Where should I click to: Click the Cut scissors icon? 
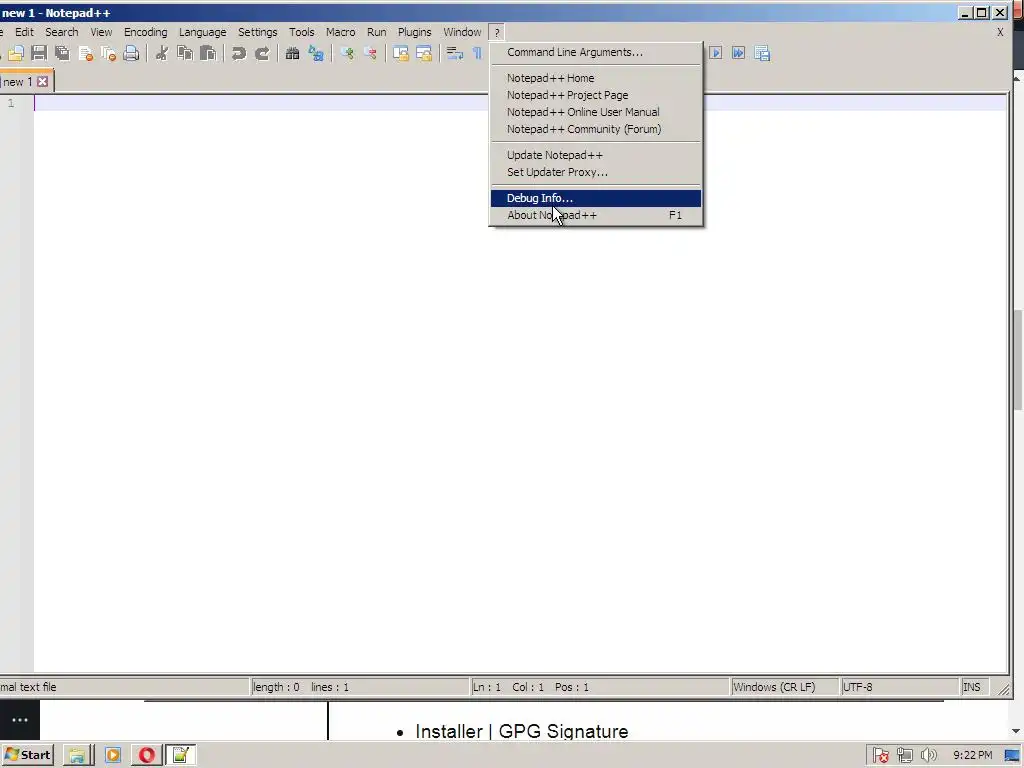[161, 54]
